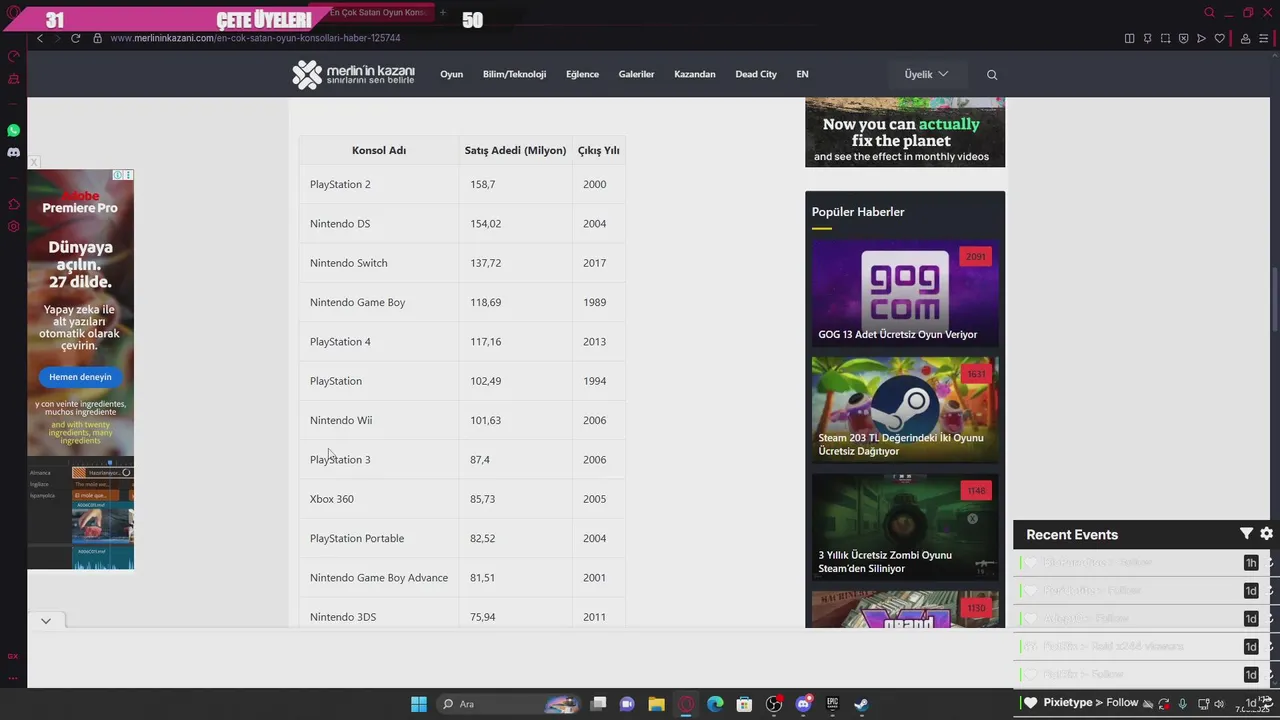Open Steam 203 TL Değerindeki article
This screenshot has width=1280, height=720.
tap(905, 410)
